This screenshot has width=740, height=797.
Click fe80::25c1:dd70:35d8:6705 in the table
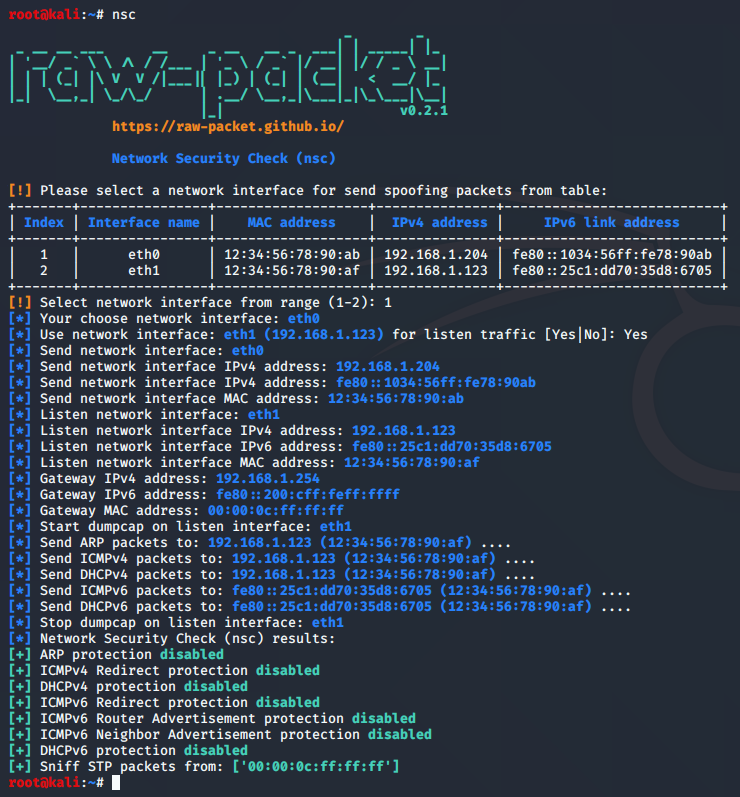(x=612, y=270)
